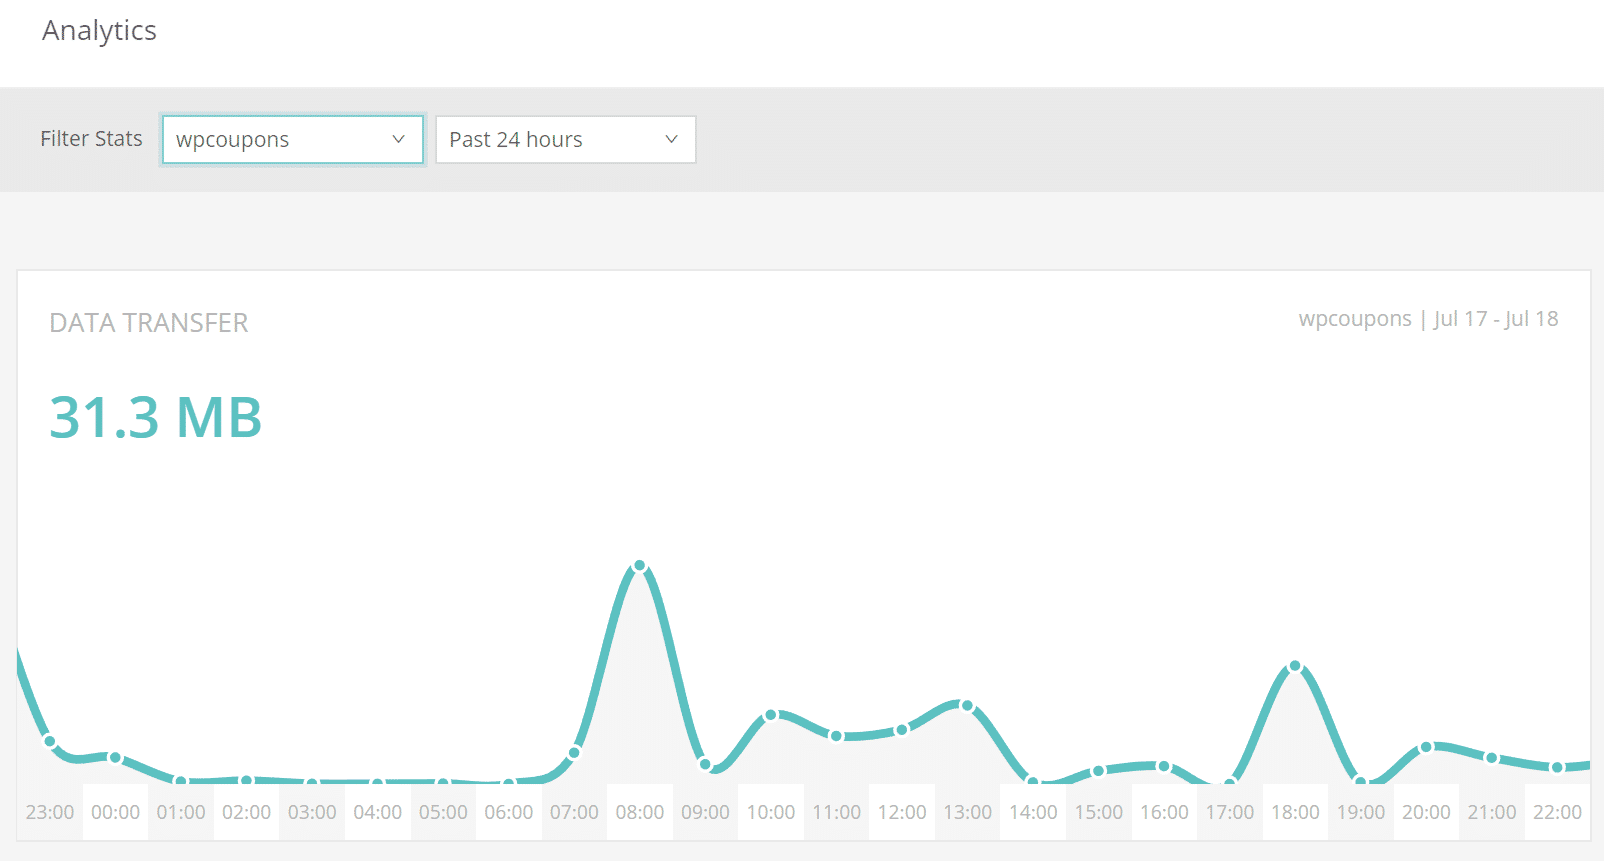Click the 08:00 peak data point on chart
1604x861 pixels.
pos(640,566)
